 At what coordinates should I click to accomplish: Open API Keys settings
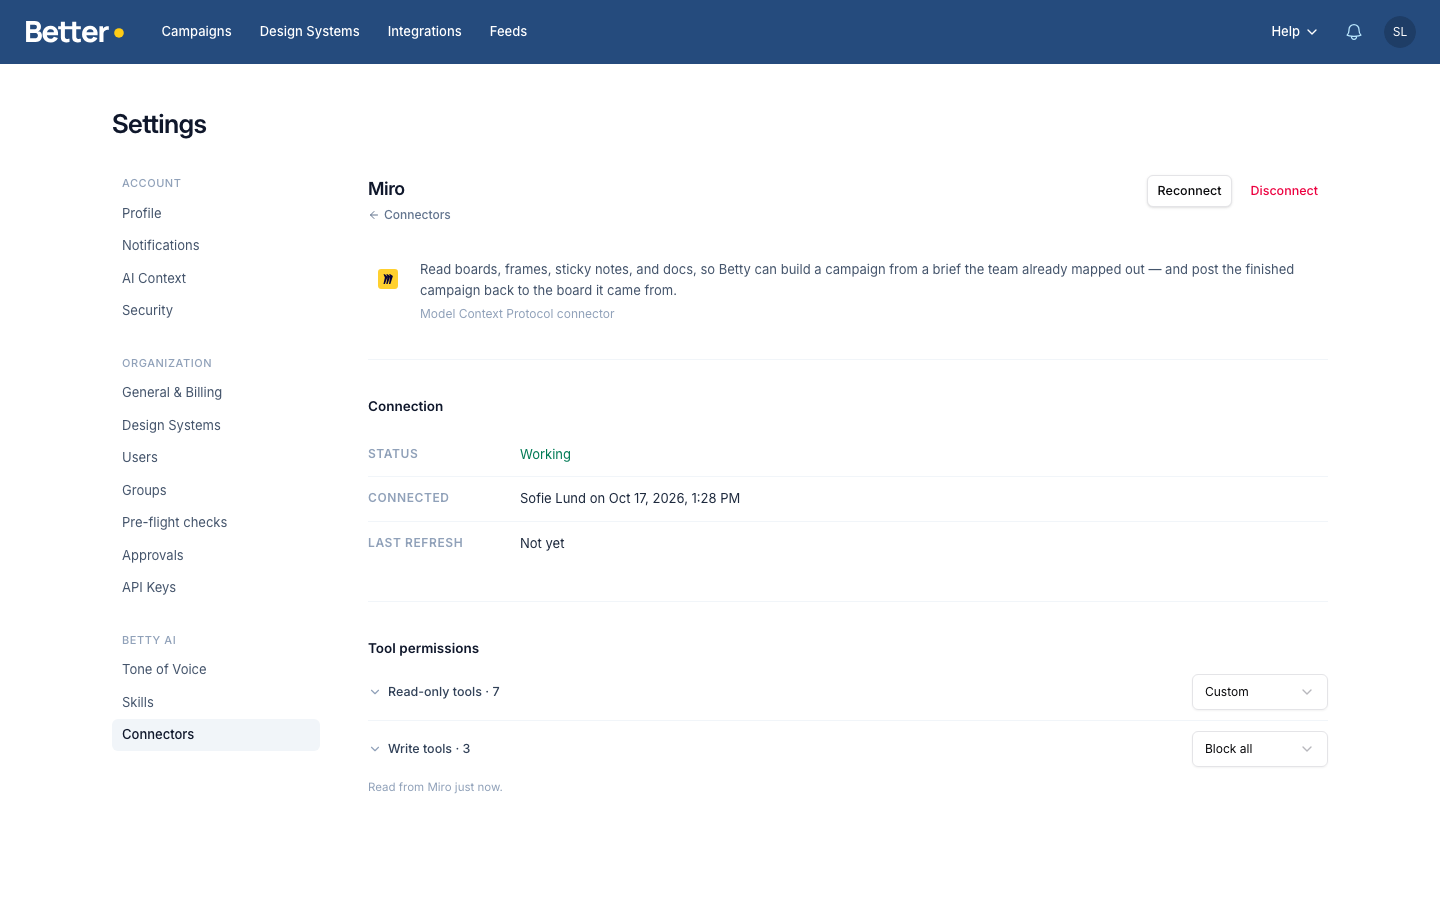pos(216,588)
